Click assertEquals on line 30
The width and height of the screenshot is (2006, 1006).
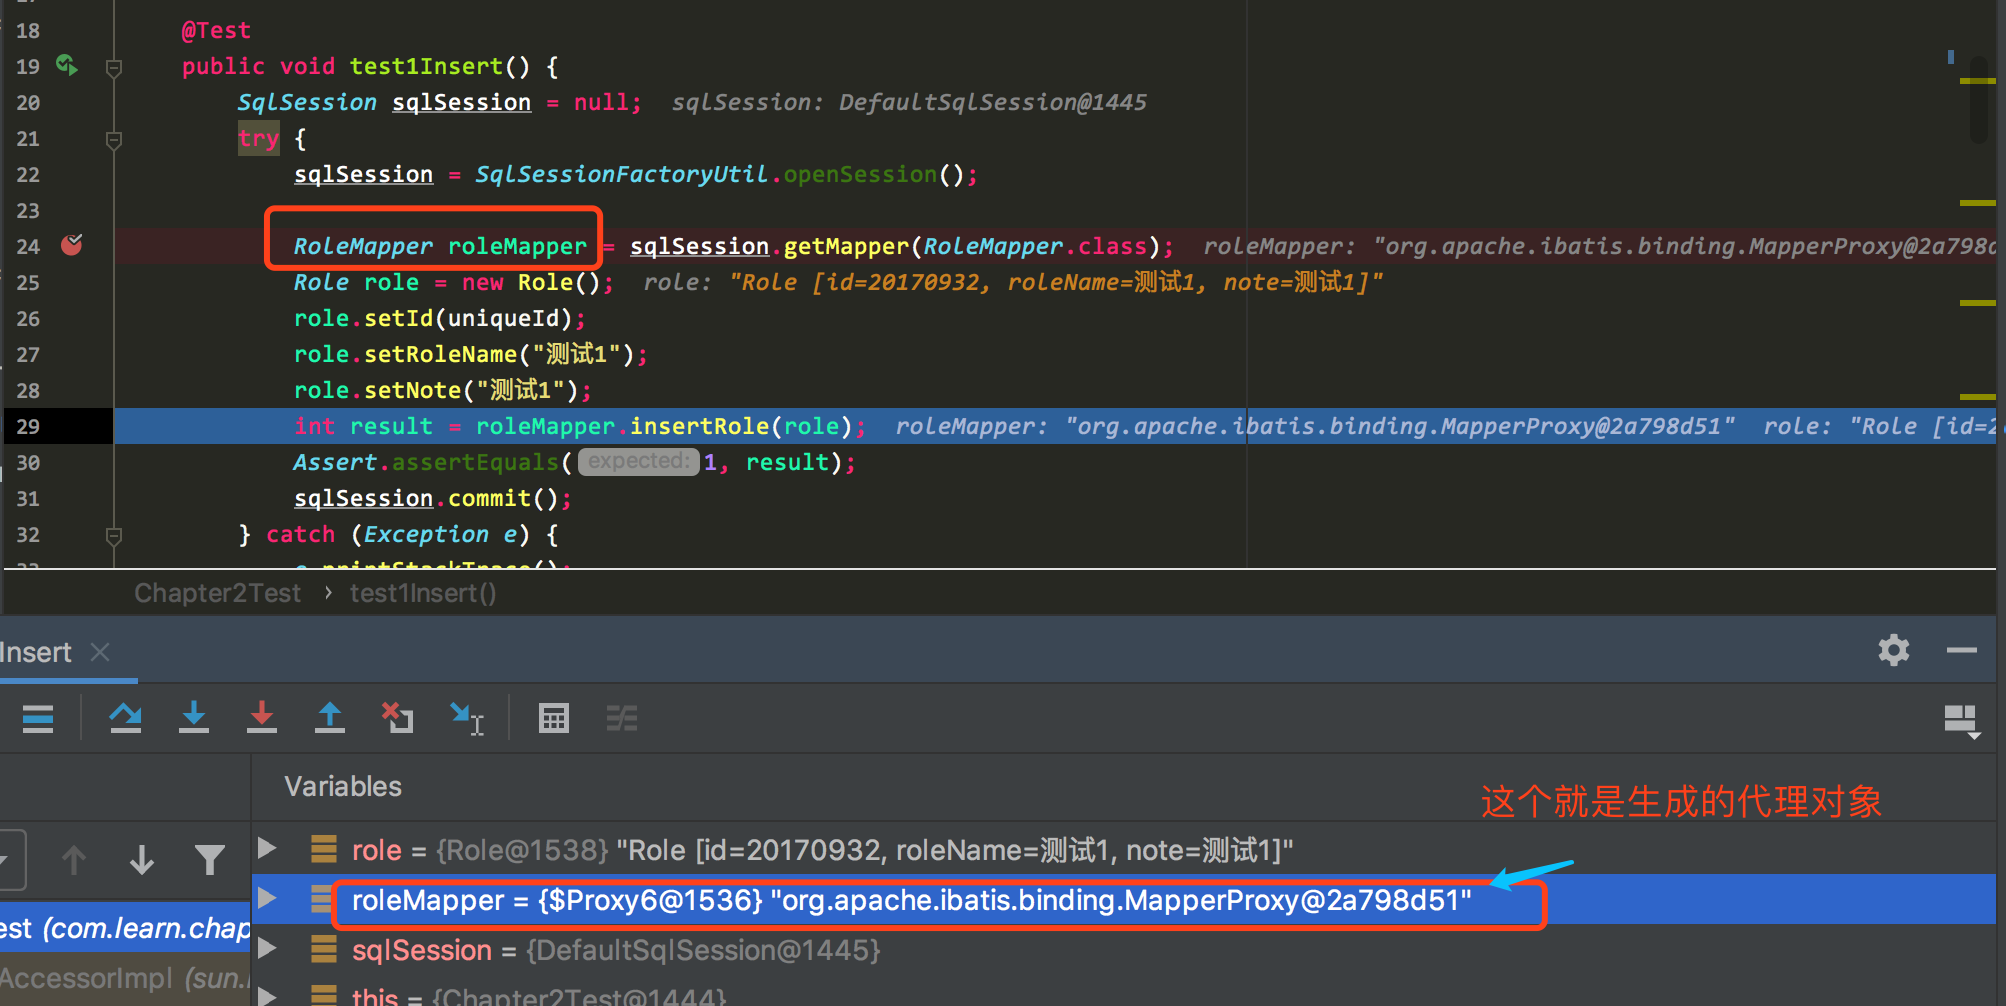[475, 462]
